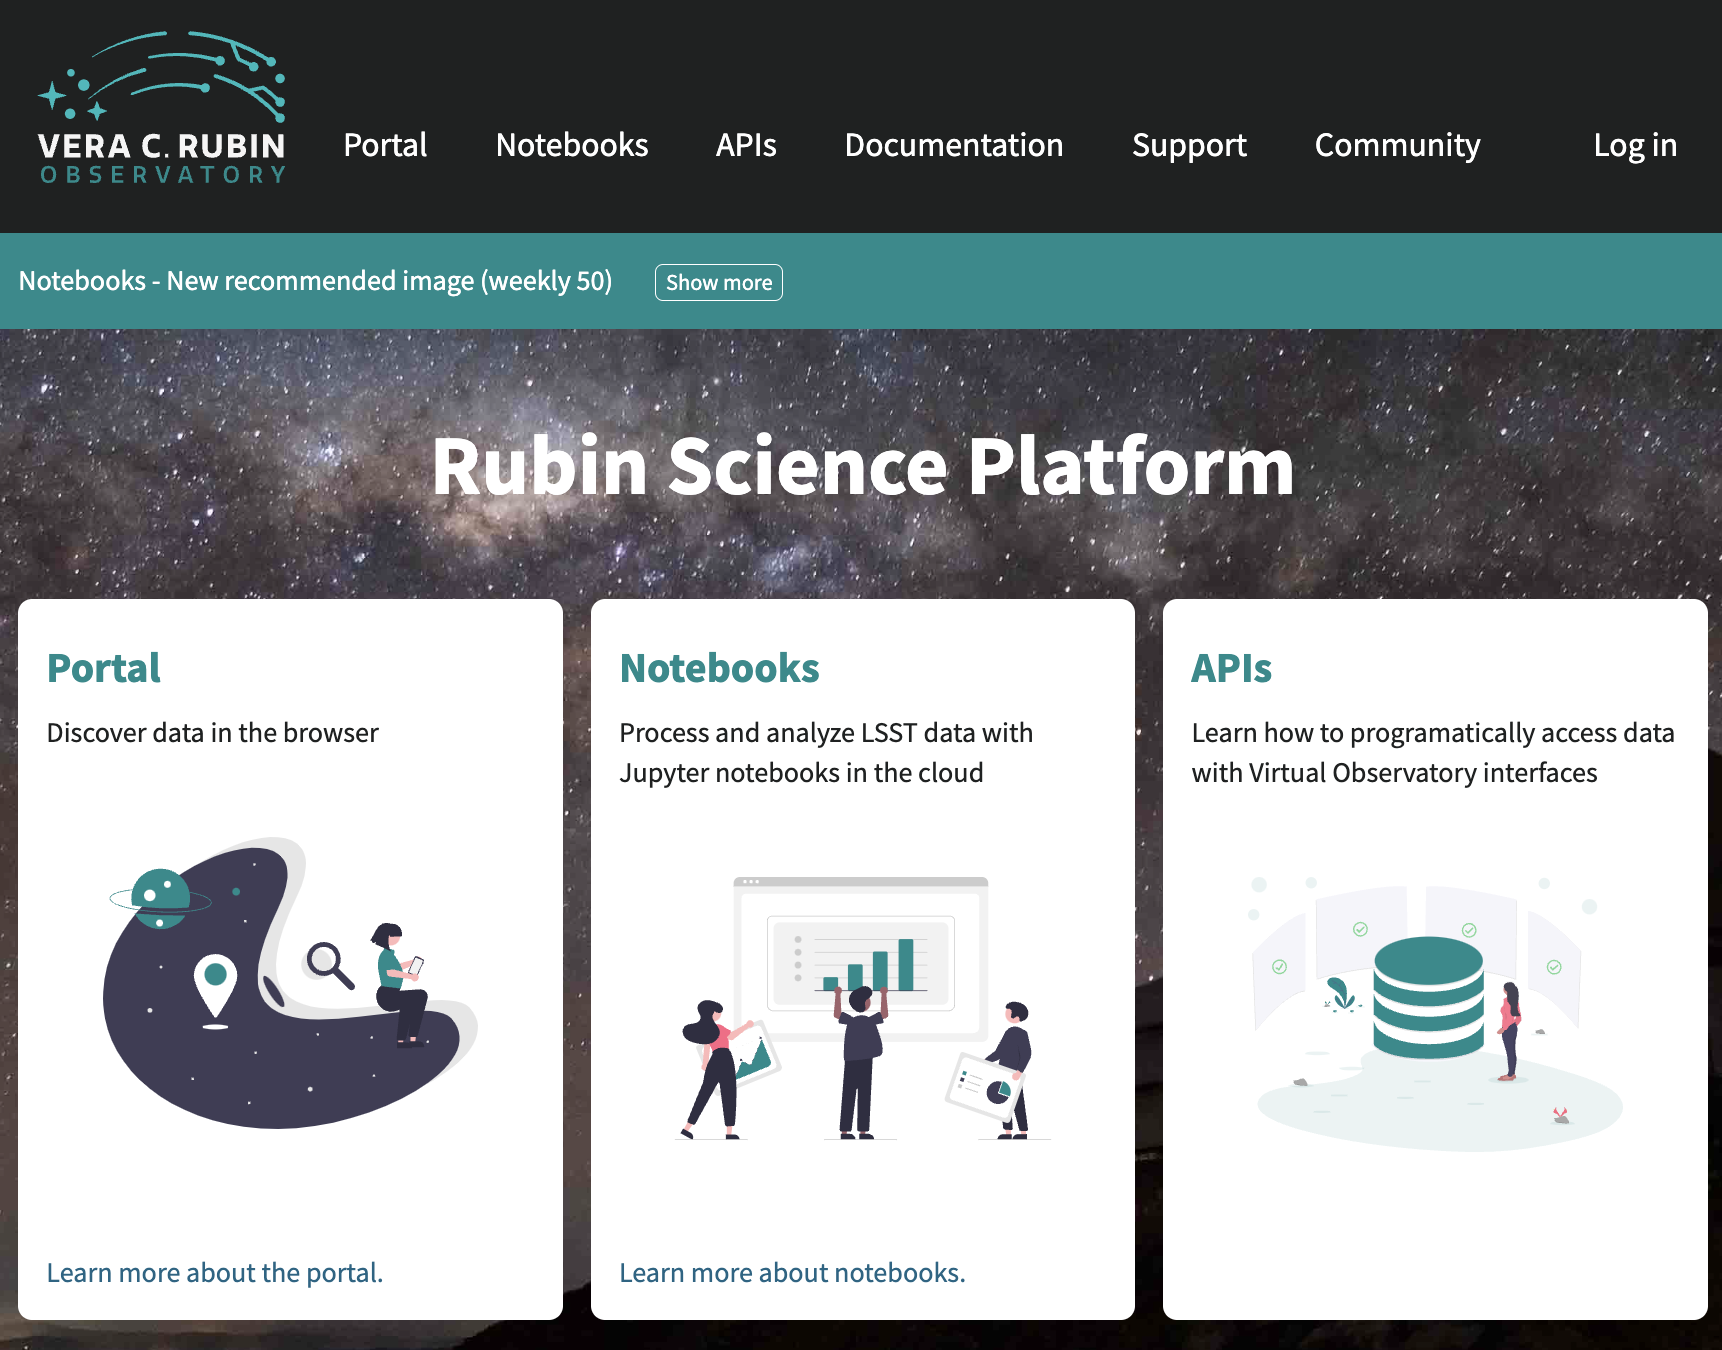Image resolution: width=1722 pixels, height=1350 pixels.
Task: Click the weekly 50 image notification banner
Action: pos(317,281)
